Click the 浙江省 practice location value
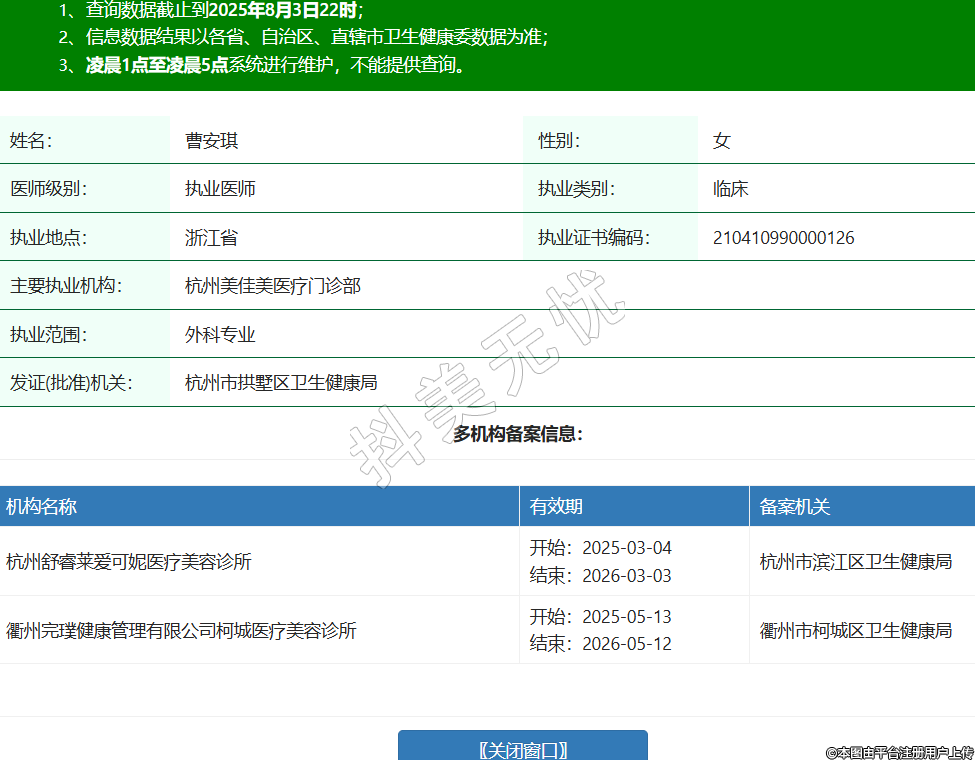 click(x=211, y=238)
